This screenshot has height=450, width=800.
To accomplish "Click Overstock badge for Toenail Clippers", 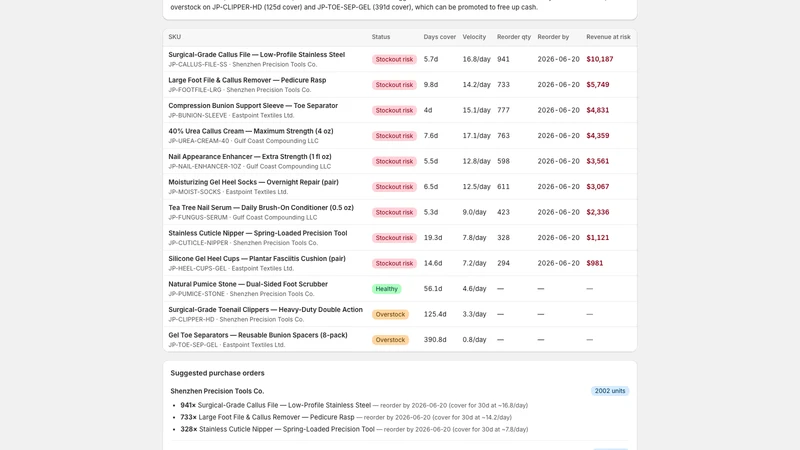I will click(x=390, y=314).
